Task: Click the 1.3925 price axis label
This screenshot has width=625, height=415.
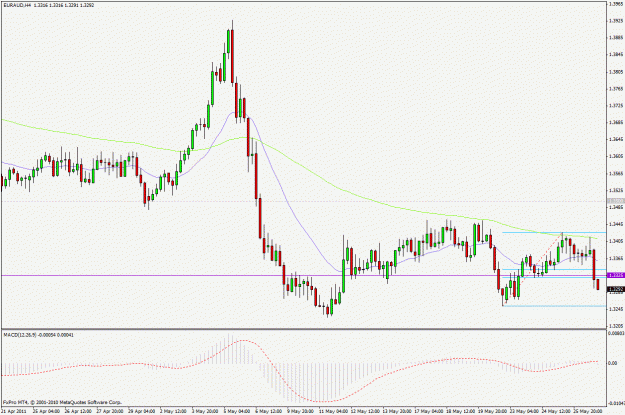Action: (x=616, y=20)
